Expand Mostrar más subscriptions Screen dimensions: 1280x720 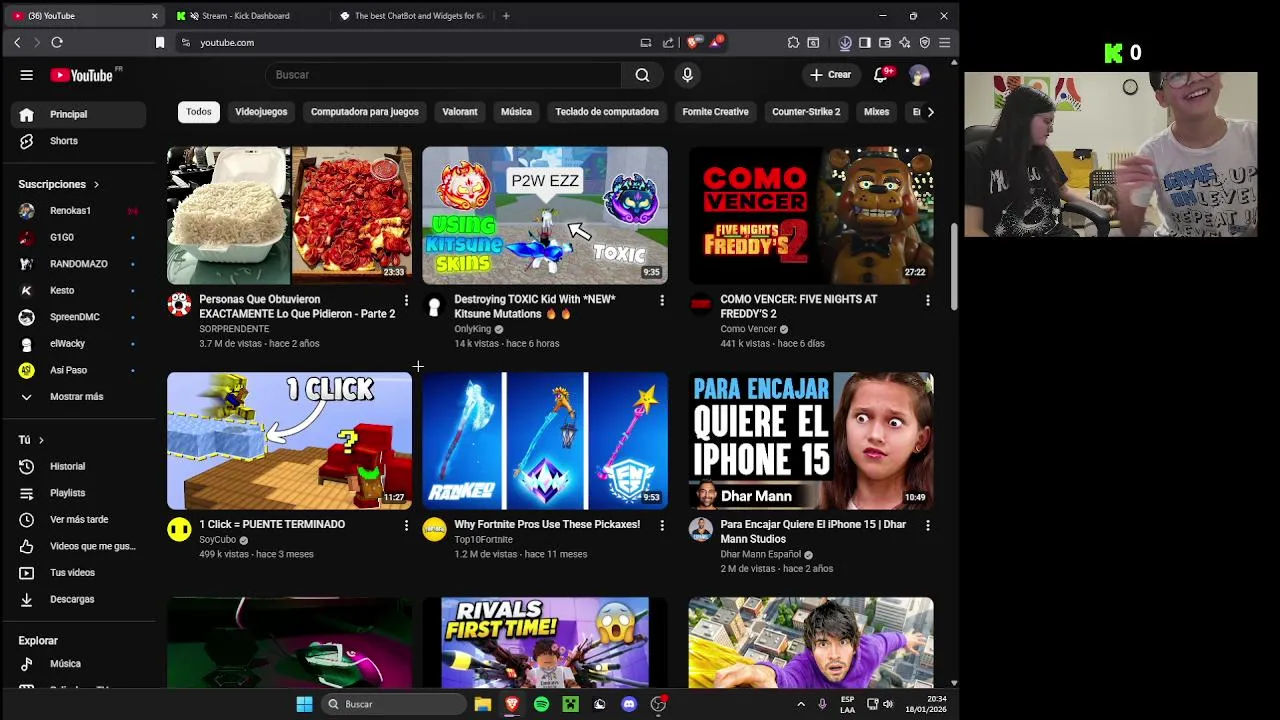(80, 397)
